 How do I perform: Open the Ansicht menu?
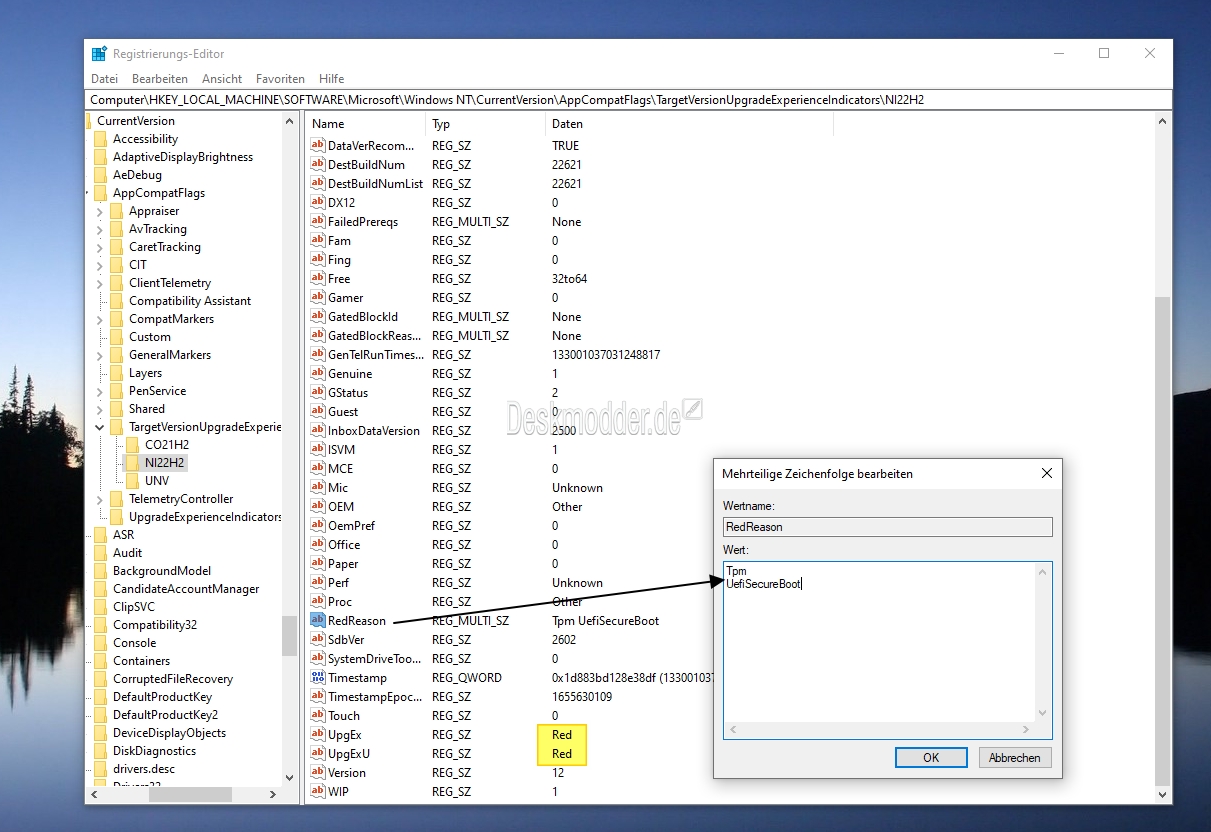click(222, 78)
